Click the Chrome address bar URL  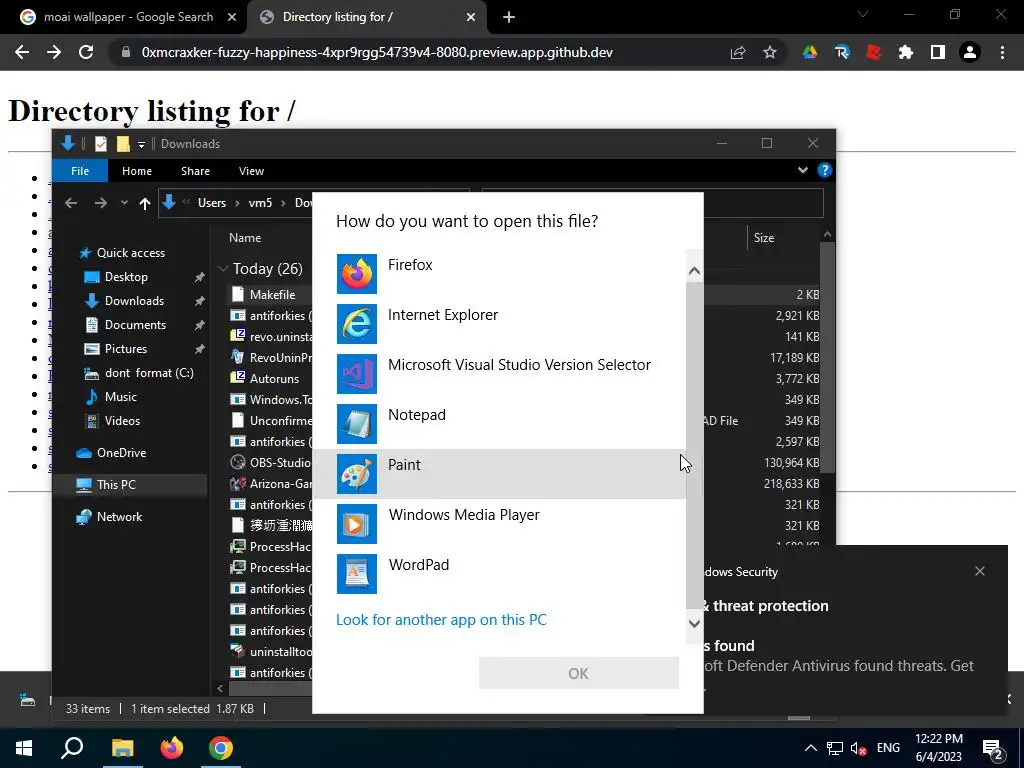377,52
